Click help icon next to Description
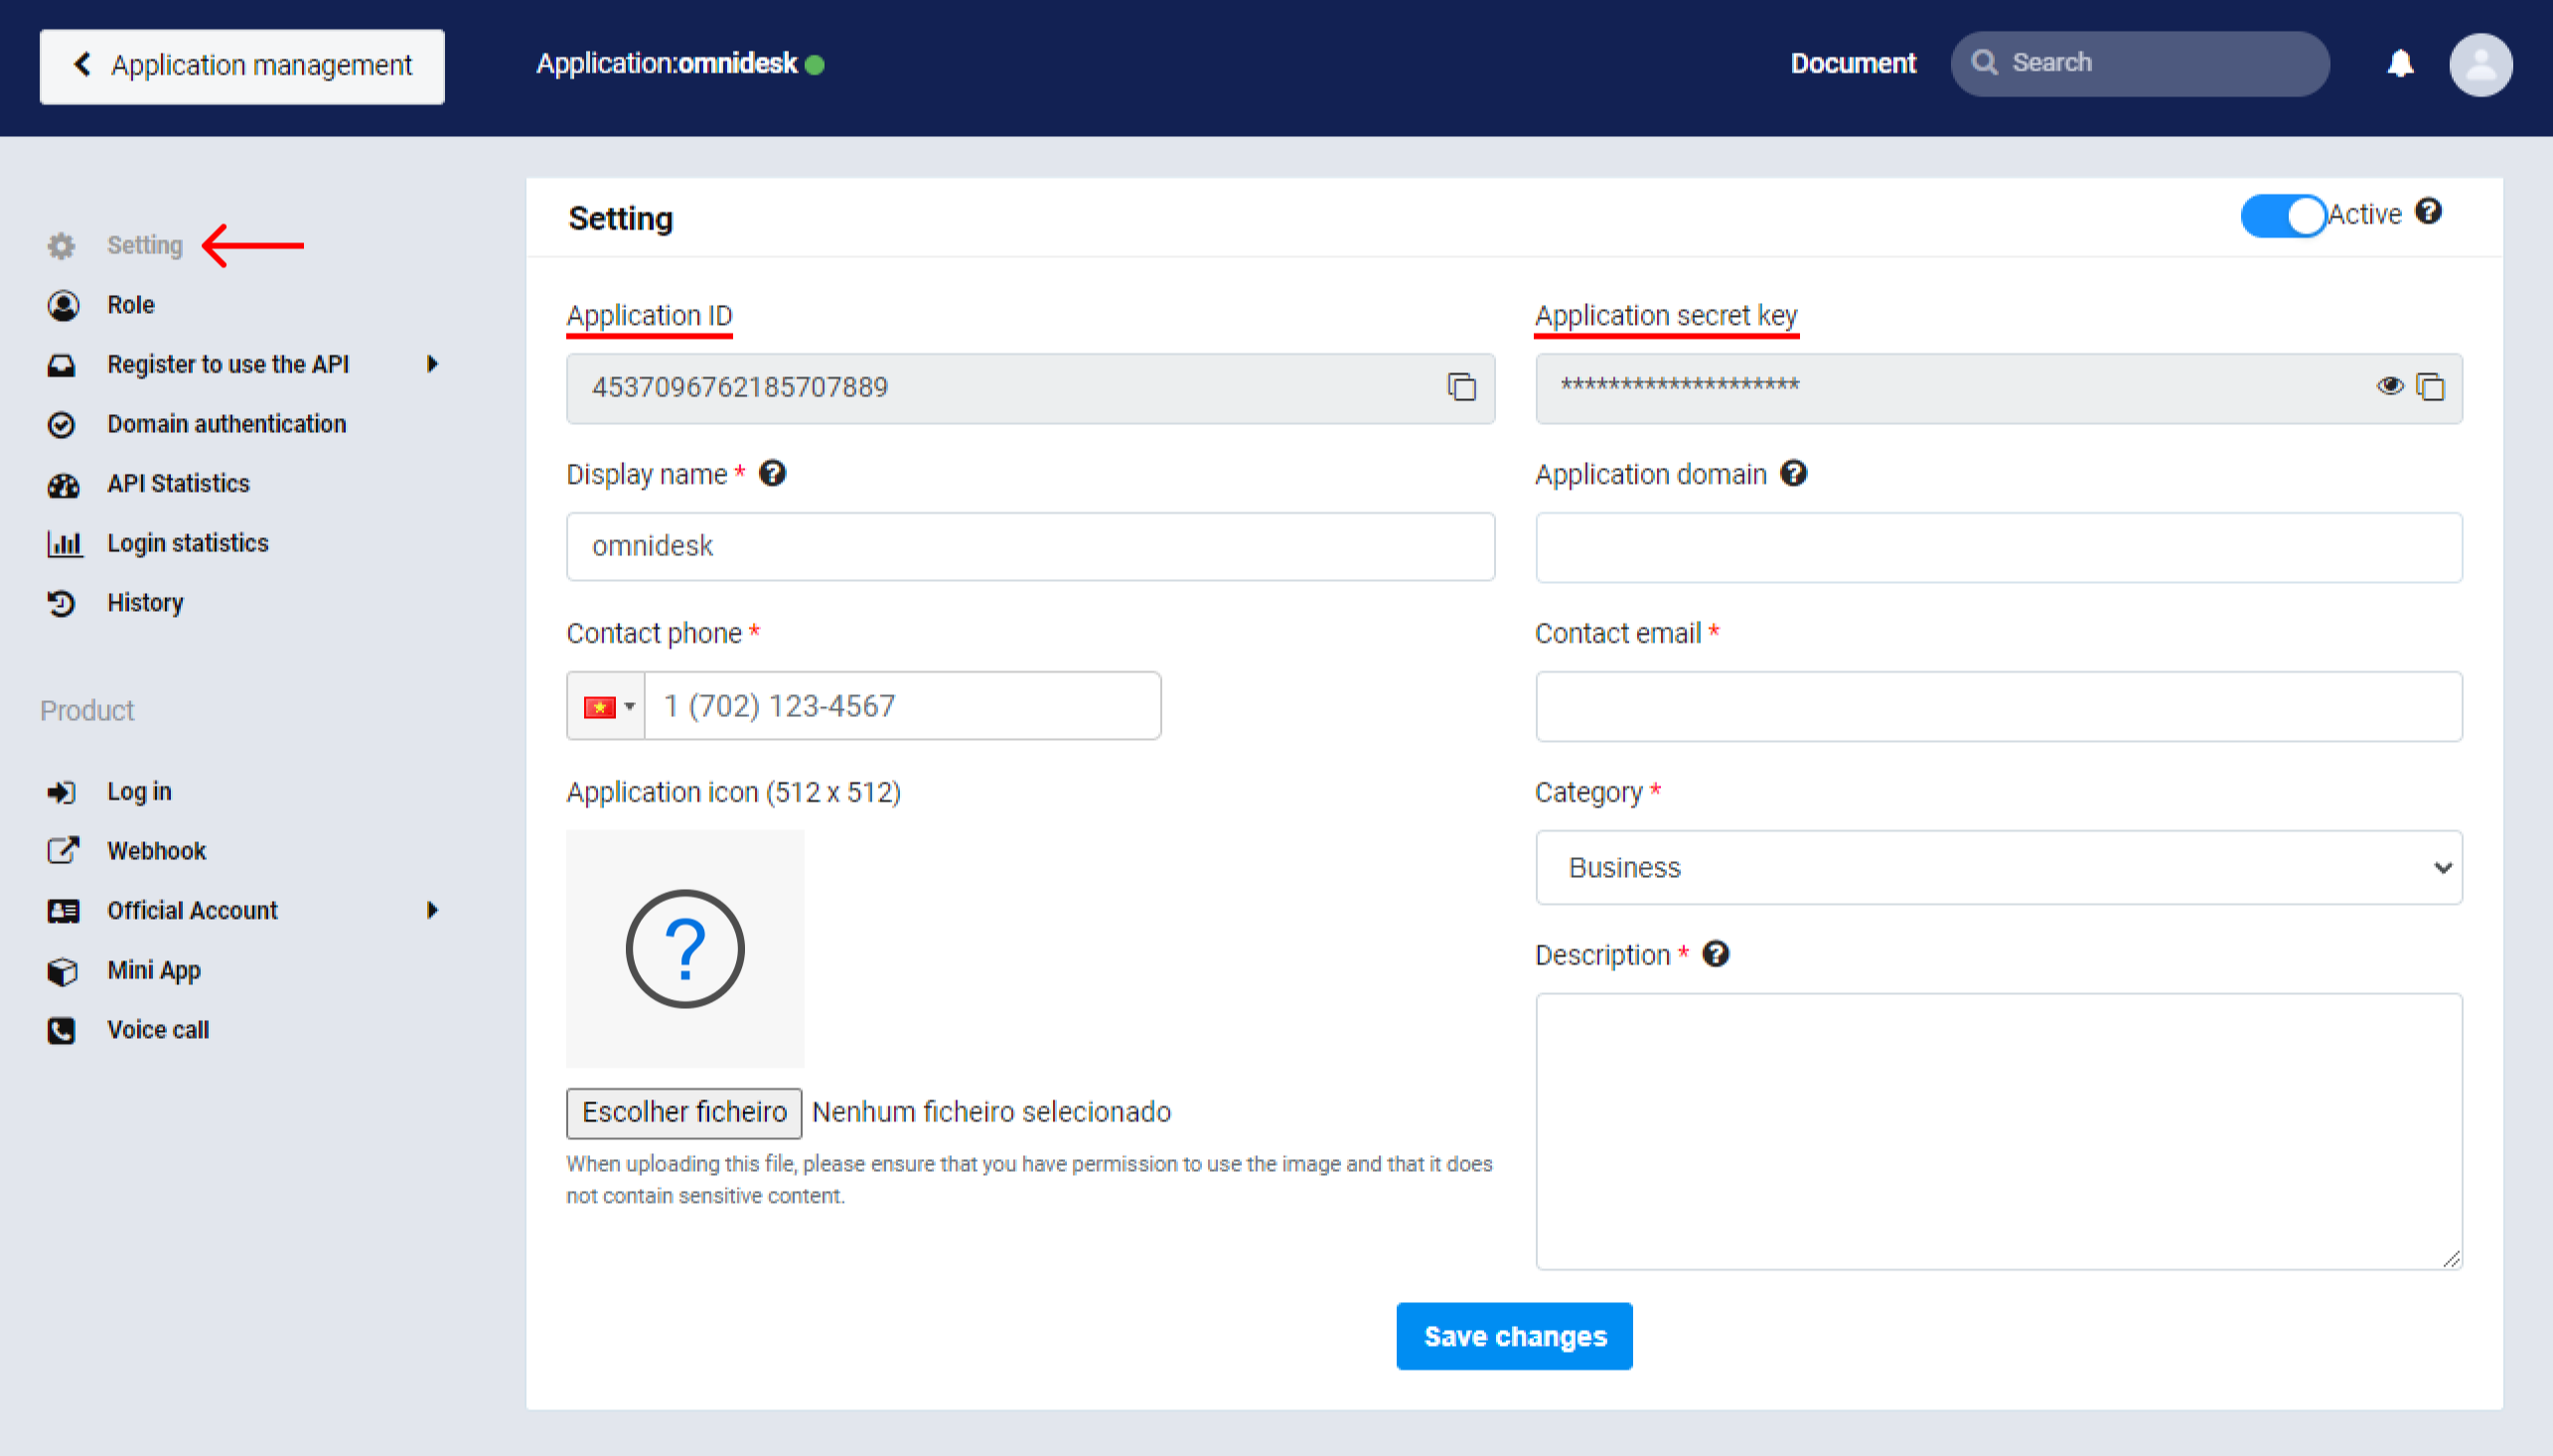This screenshot has height=1456, width=2553. [1716, 954]
